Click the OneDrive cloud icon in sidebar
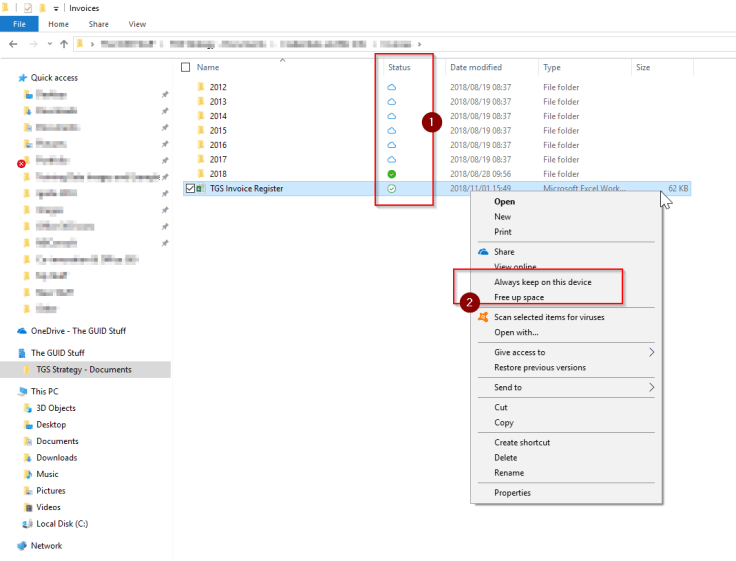The image size is (736, 561). [22, 331]
